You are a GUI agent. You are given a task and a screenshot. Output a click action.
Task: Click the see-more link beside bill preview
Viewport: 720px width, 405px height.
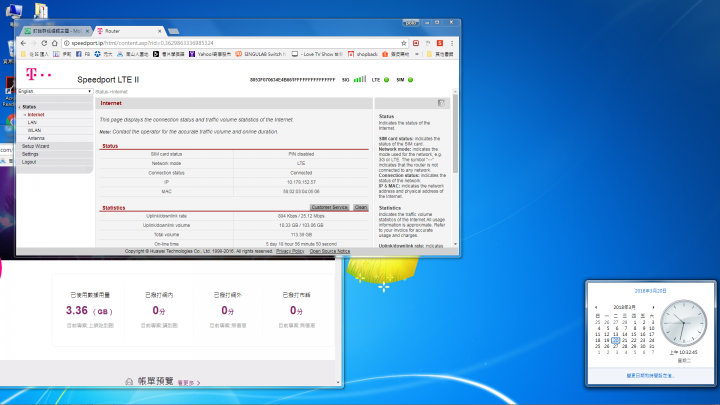[189, 382]
